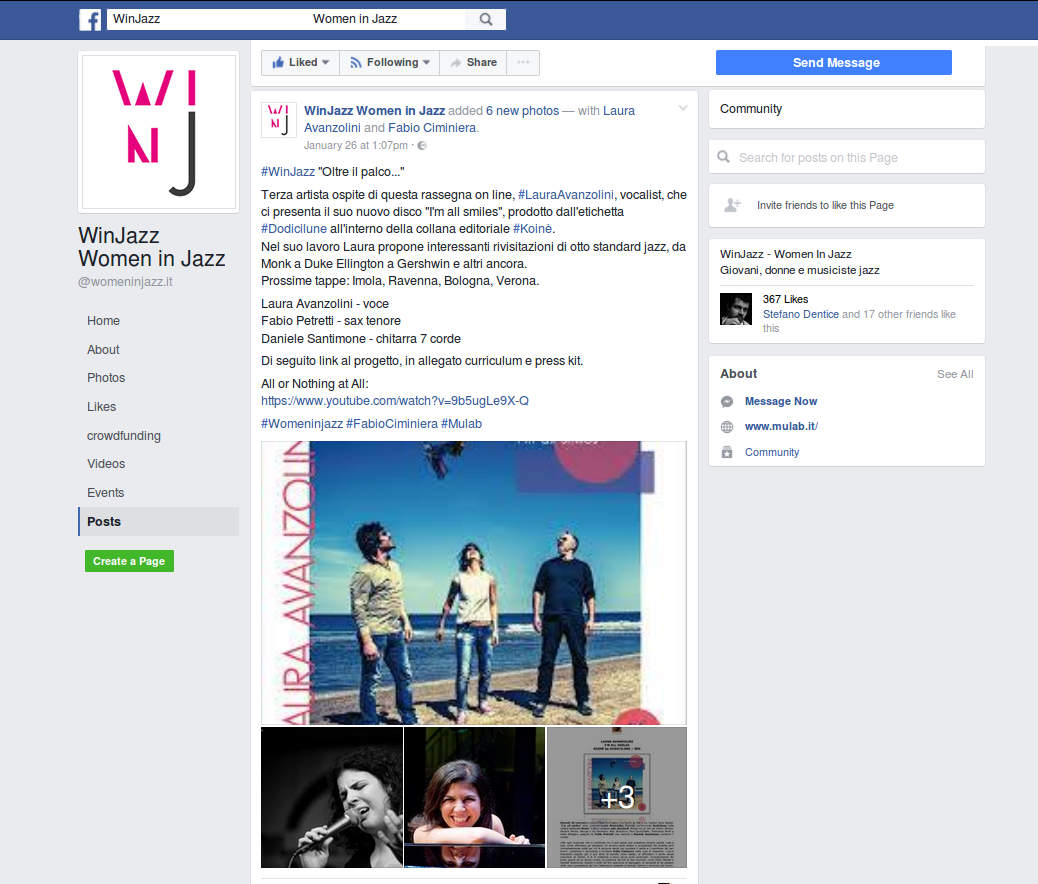
Task: Click the #Dodicilune hashtag
Action: [x=294, y=228]
